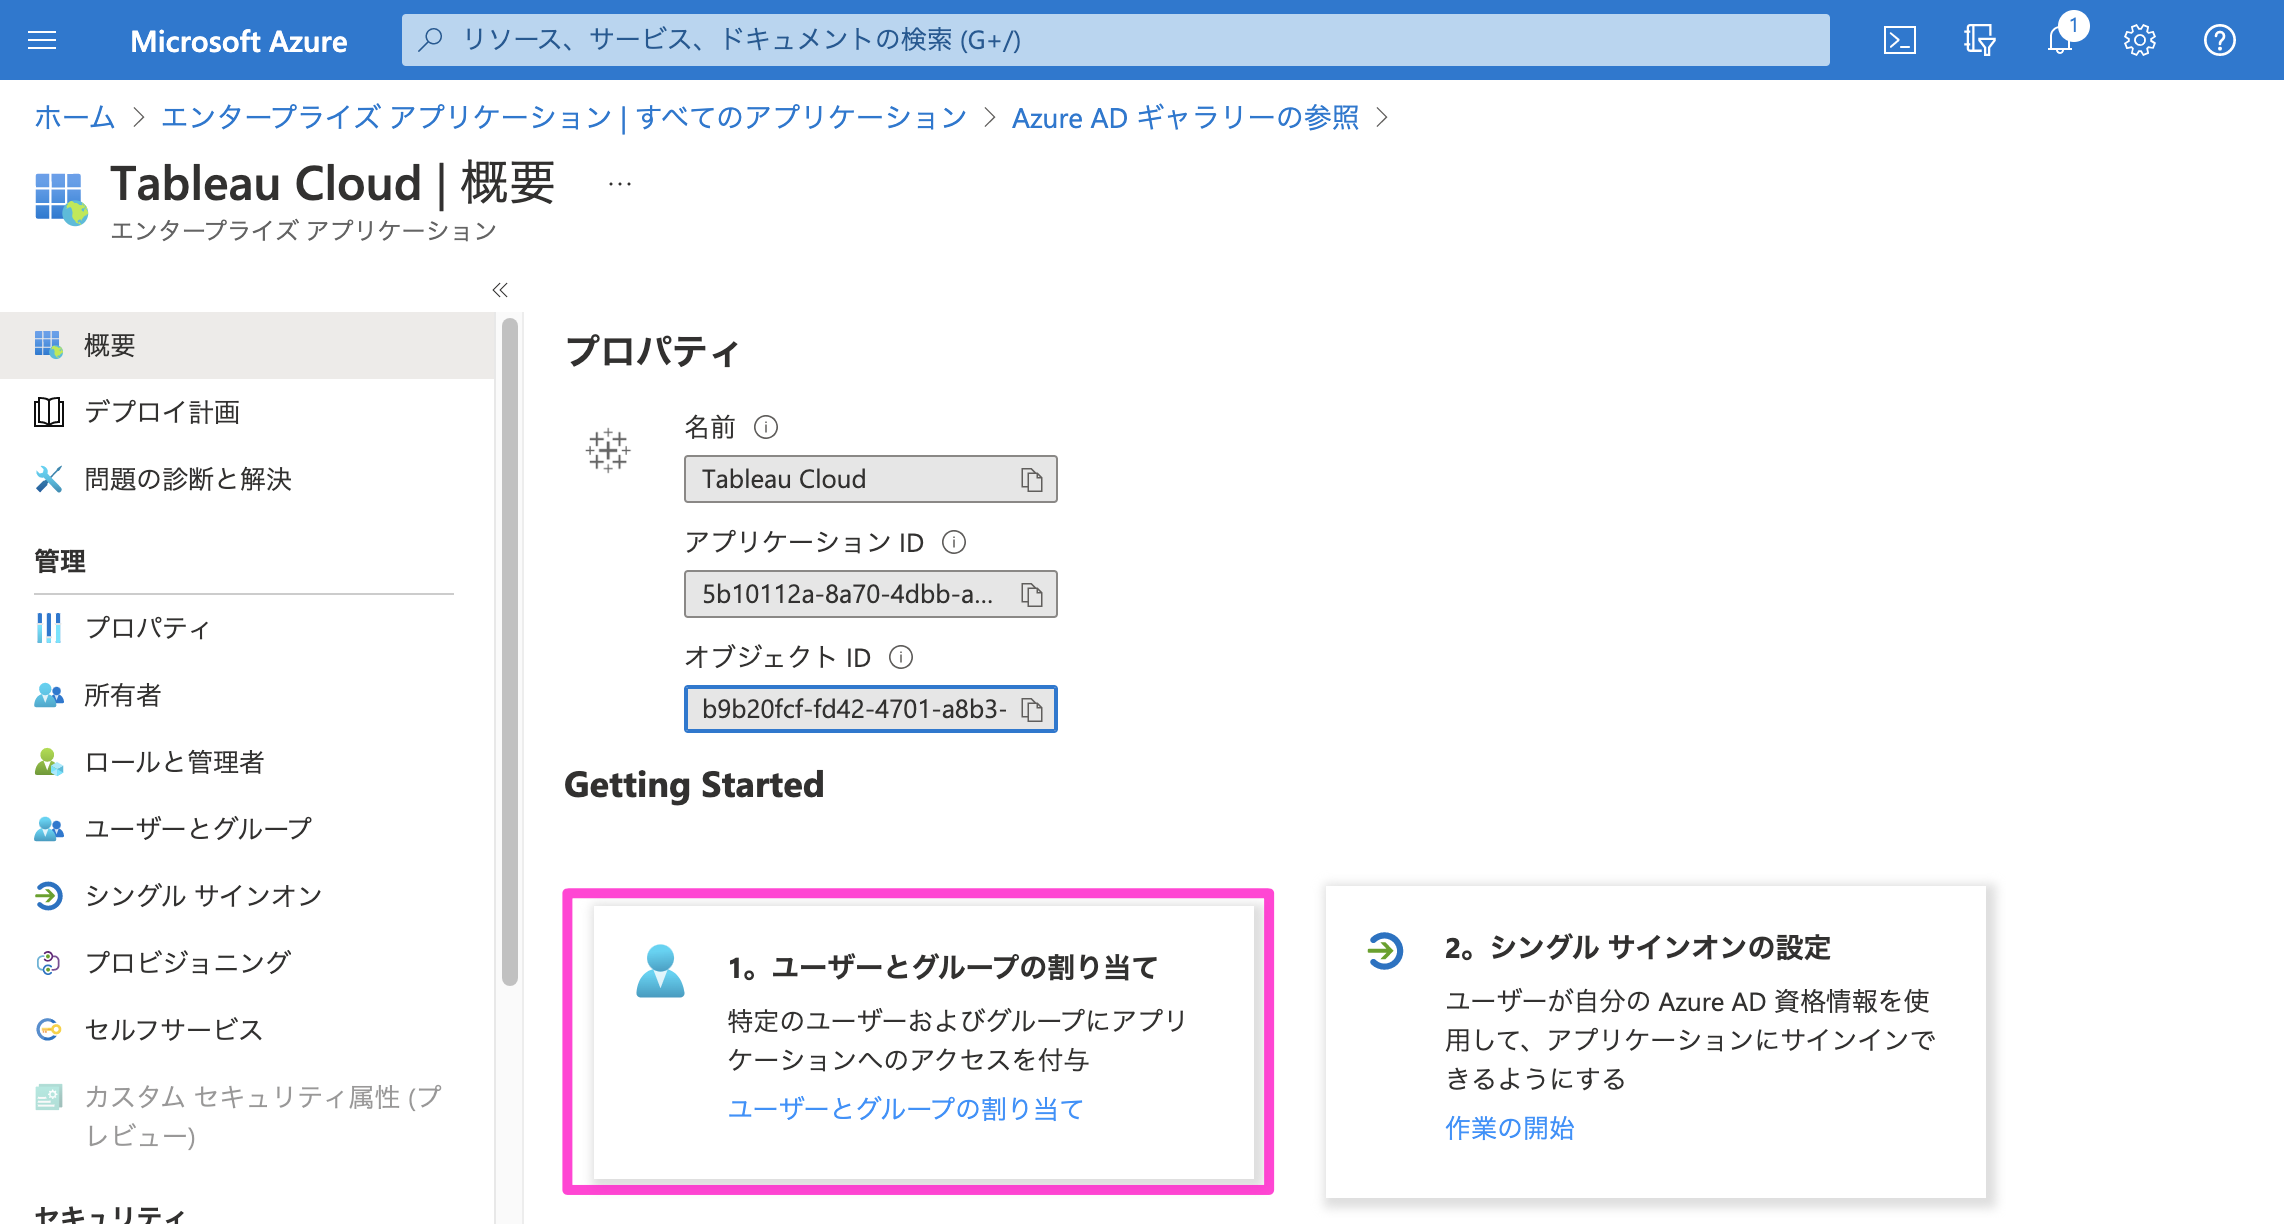Select シングル サインオン in the sidebar
This screenshot has height=1224, width=2284.
pos(201,895)
